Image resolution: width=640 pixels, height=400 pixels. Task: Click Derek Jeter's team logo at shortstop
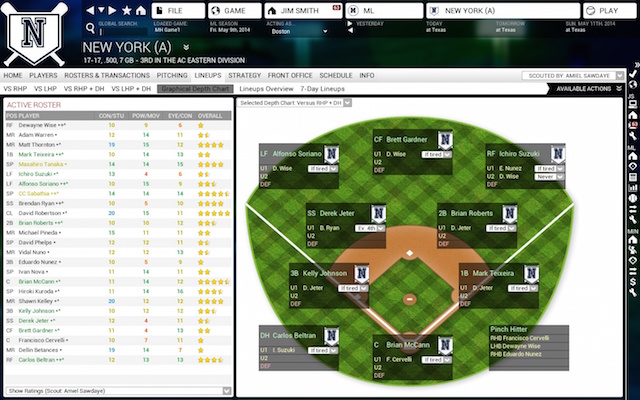click(379, 215)
